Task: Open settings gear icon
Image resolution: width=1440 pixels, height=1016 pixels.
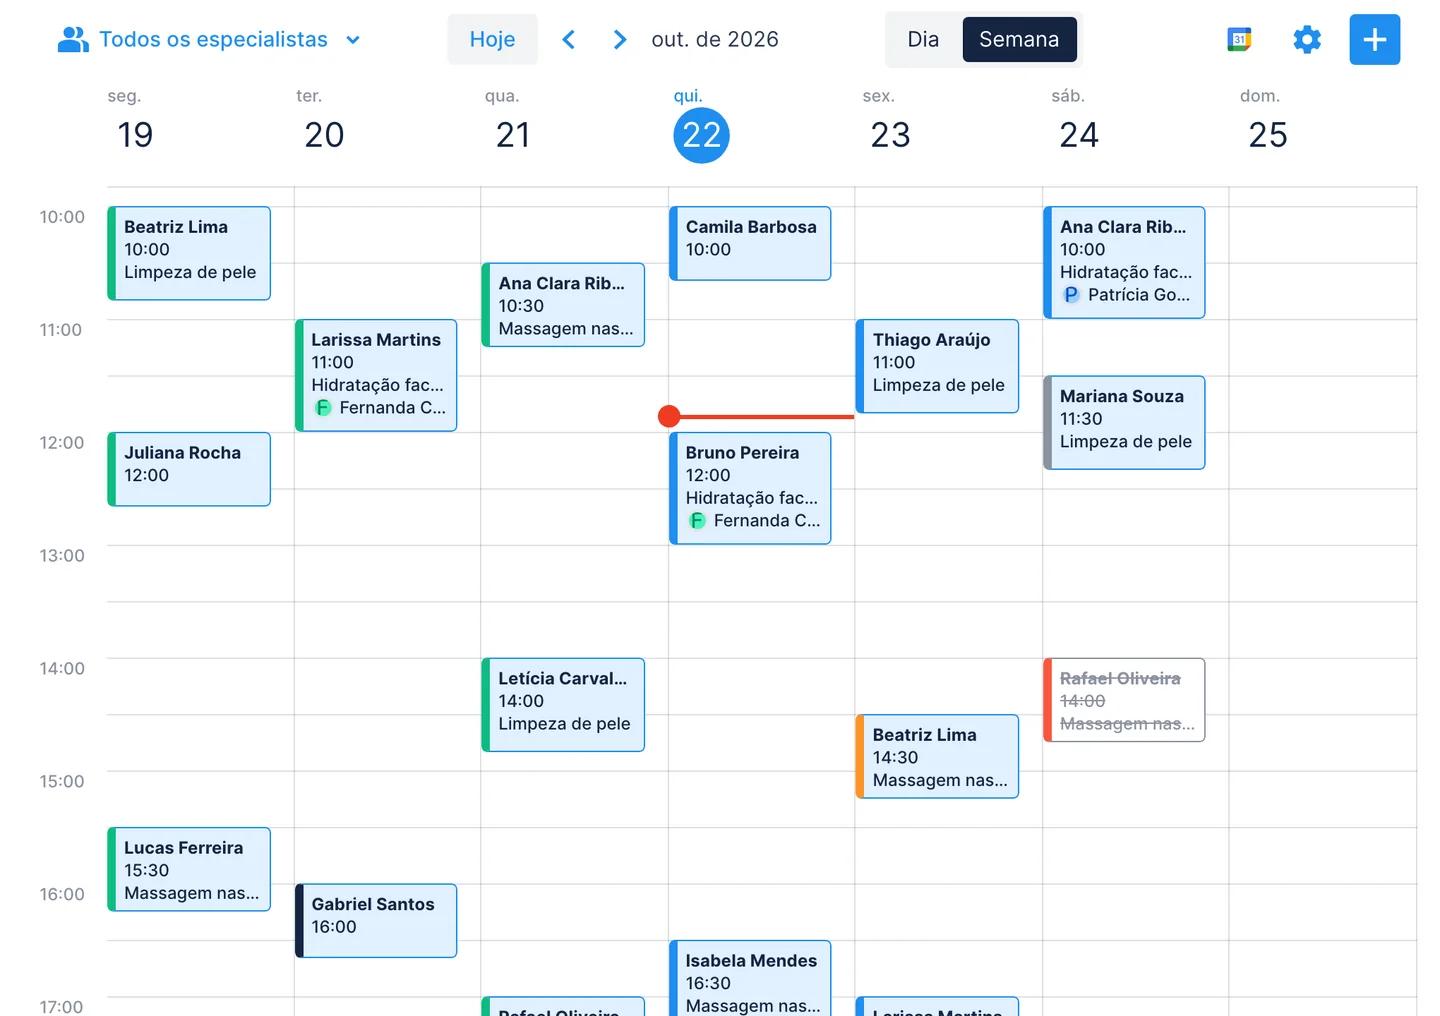Action: click(1307, 40)
